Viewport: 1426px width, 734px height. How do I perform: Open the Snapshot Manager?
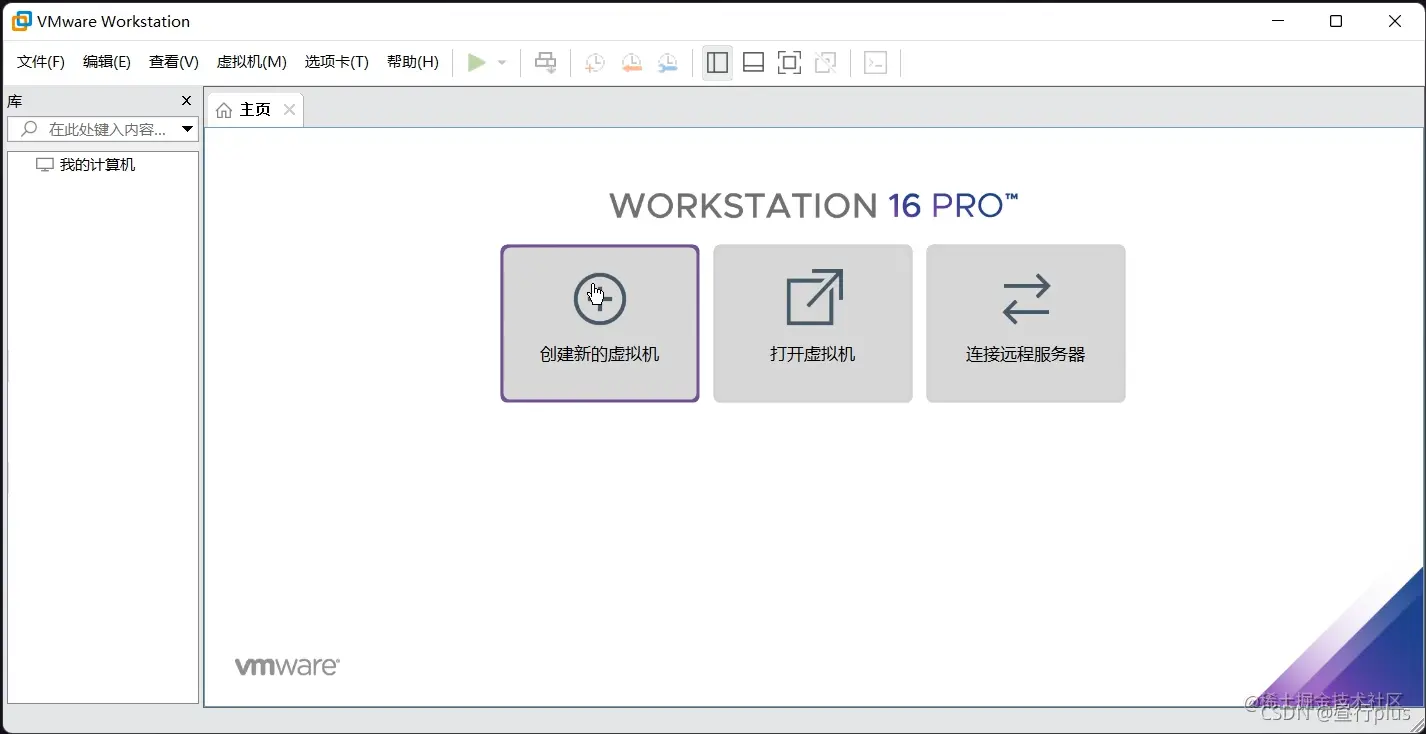pyautogui.click(x=668, y=61)
